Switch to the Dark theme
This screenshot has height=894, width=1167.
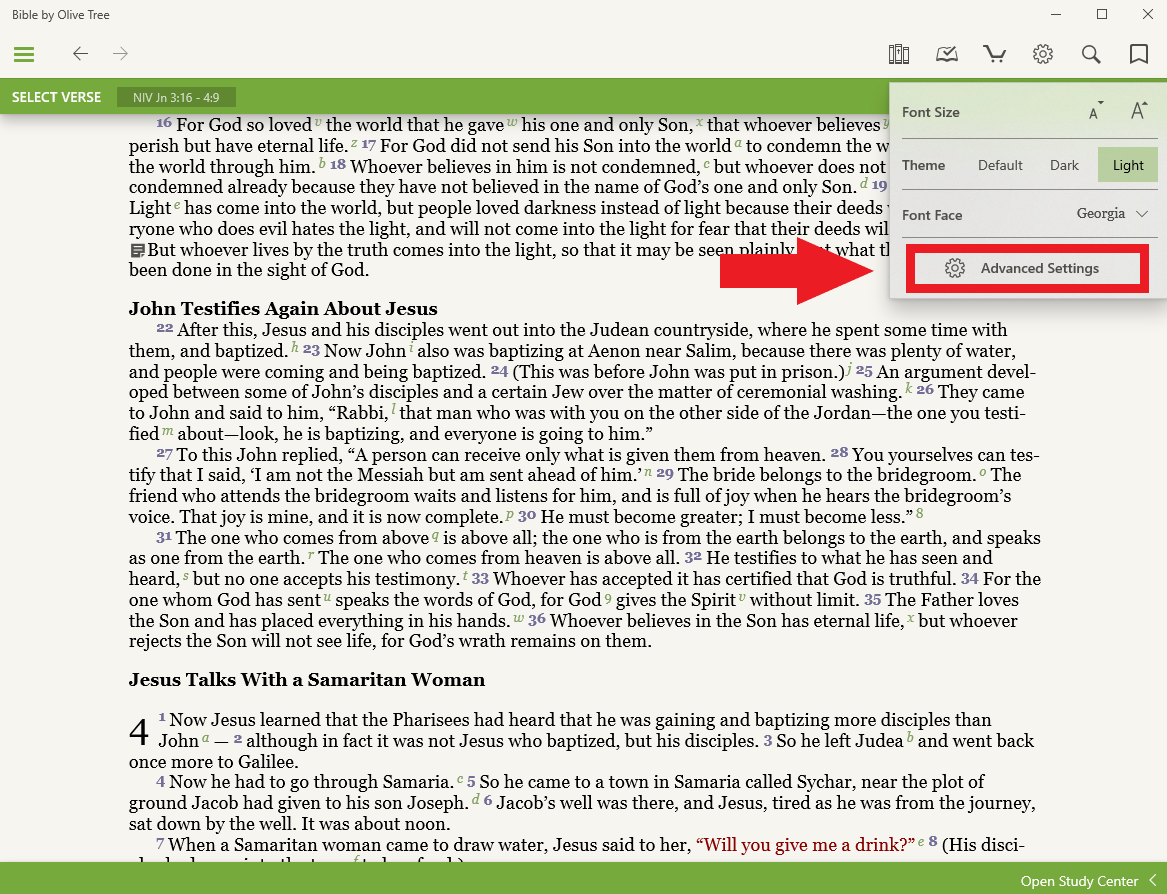coord(1064,165)
